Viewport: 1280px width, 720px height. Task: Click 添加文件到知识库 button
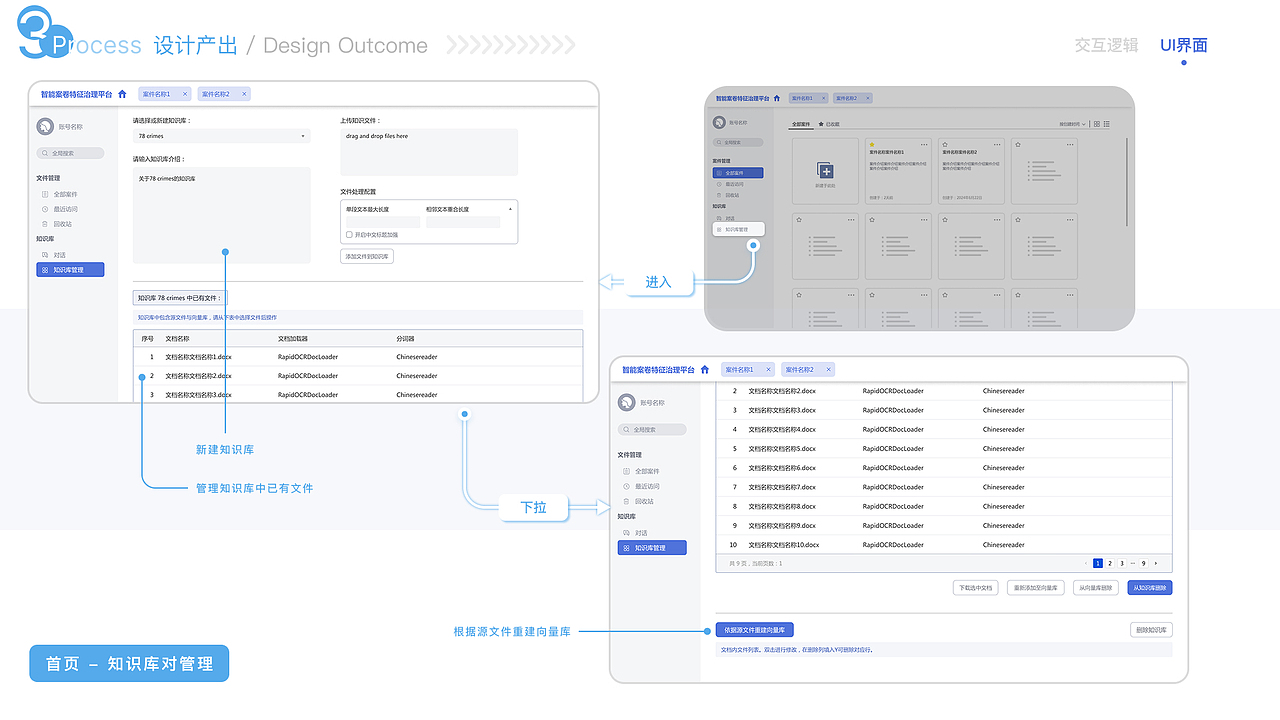[x=368, y=257]
